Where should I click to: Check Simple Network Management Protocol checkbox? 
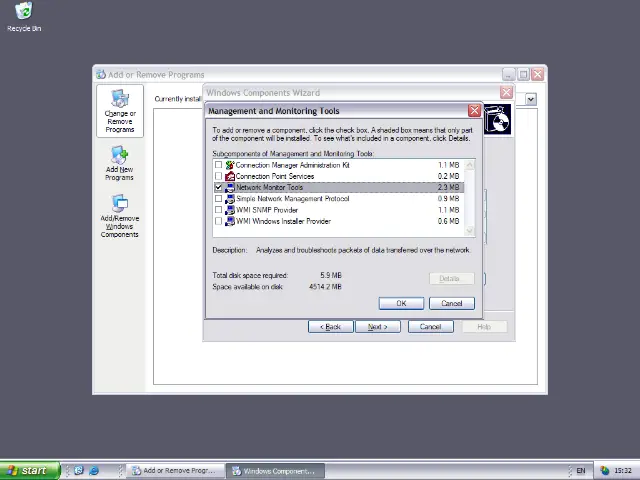[x=218, y=199]
